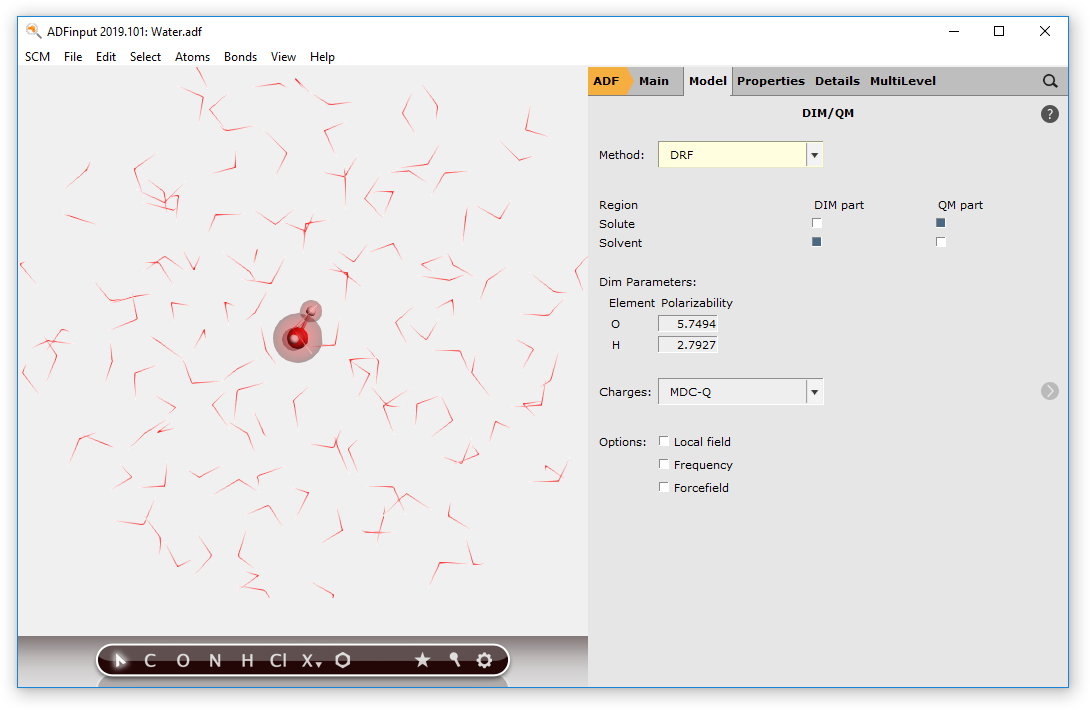
Task: Open the question mark help icon
Action: pos(1049,114)
